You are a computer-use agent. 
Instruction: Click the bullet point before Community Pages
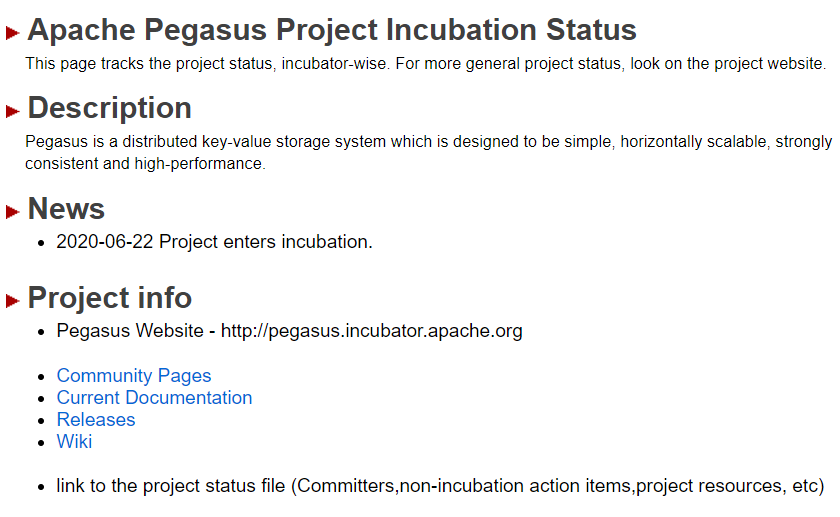(x=41, y=377)
